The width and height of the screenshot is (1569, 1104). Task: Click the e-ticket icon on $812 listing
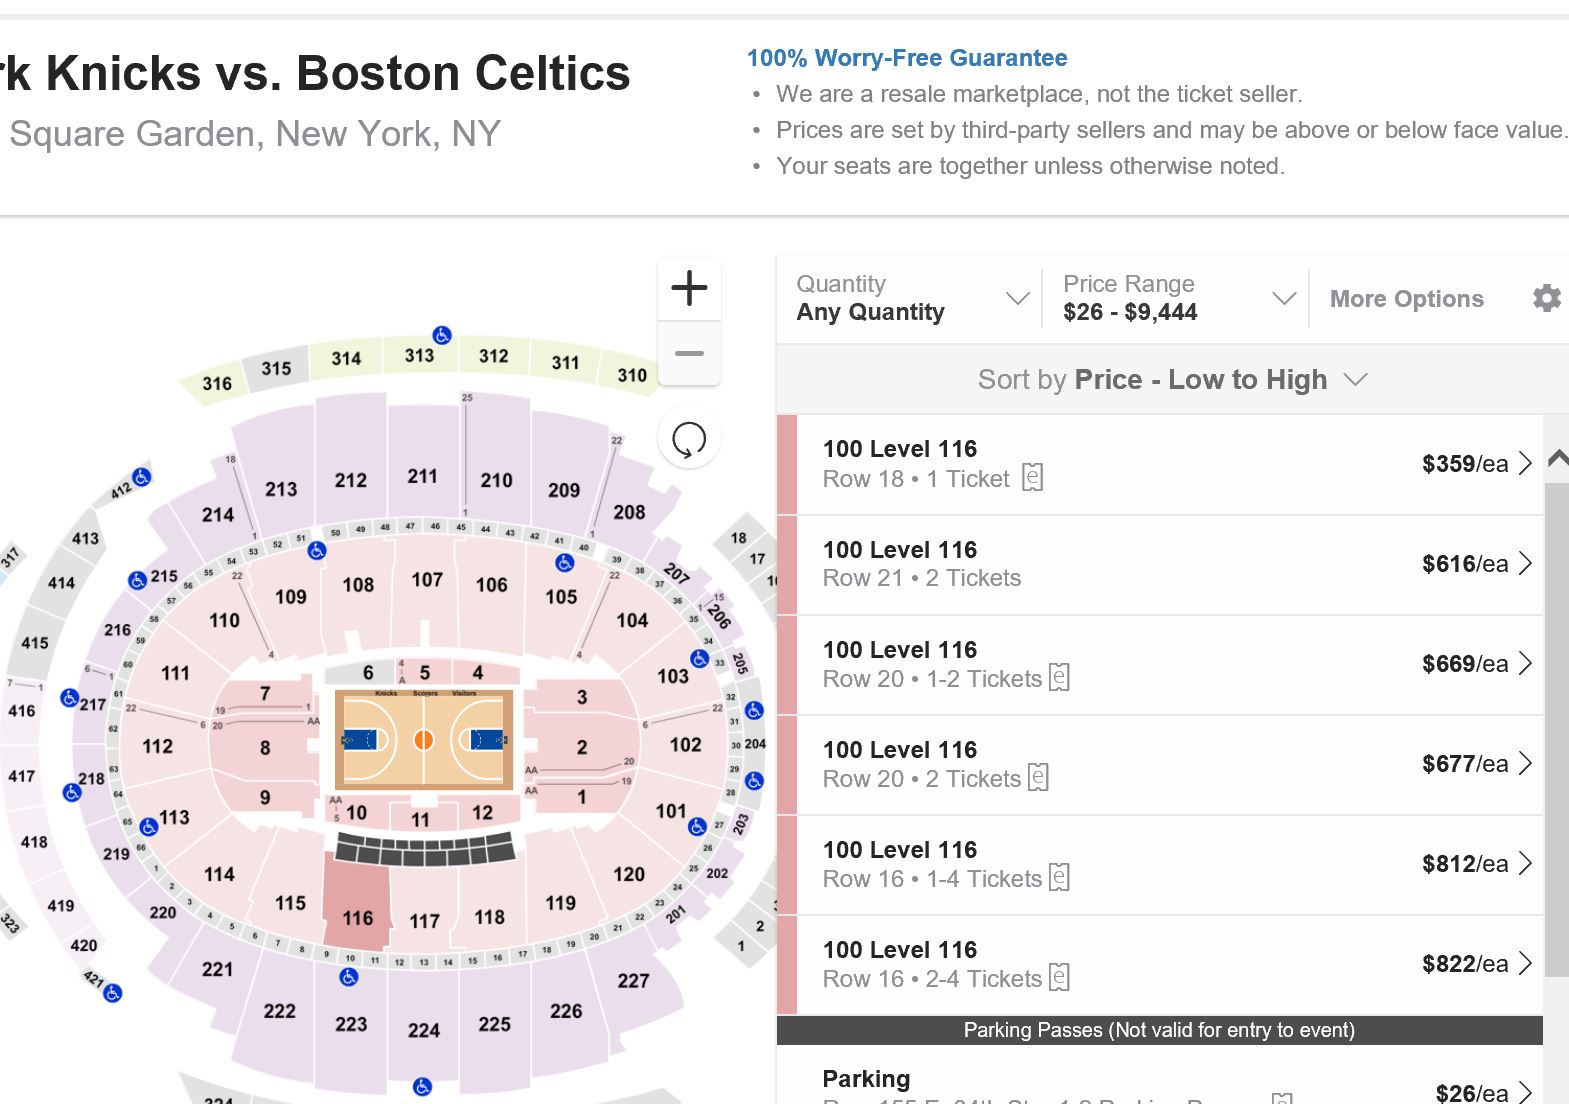(1059, 878)
